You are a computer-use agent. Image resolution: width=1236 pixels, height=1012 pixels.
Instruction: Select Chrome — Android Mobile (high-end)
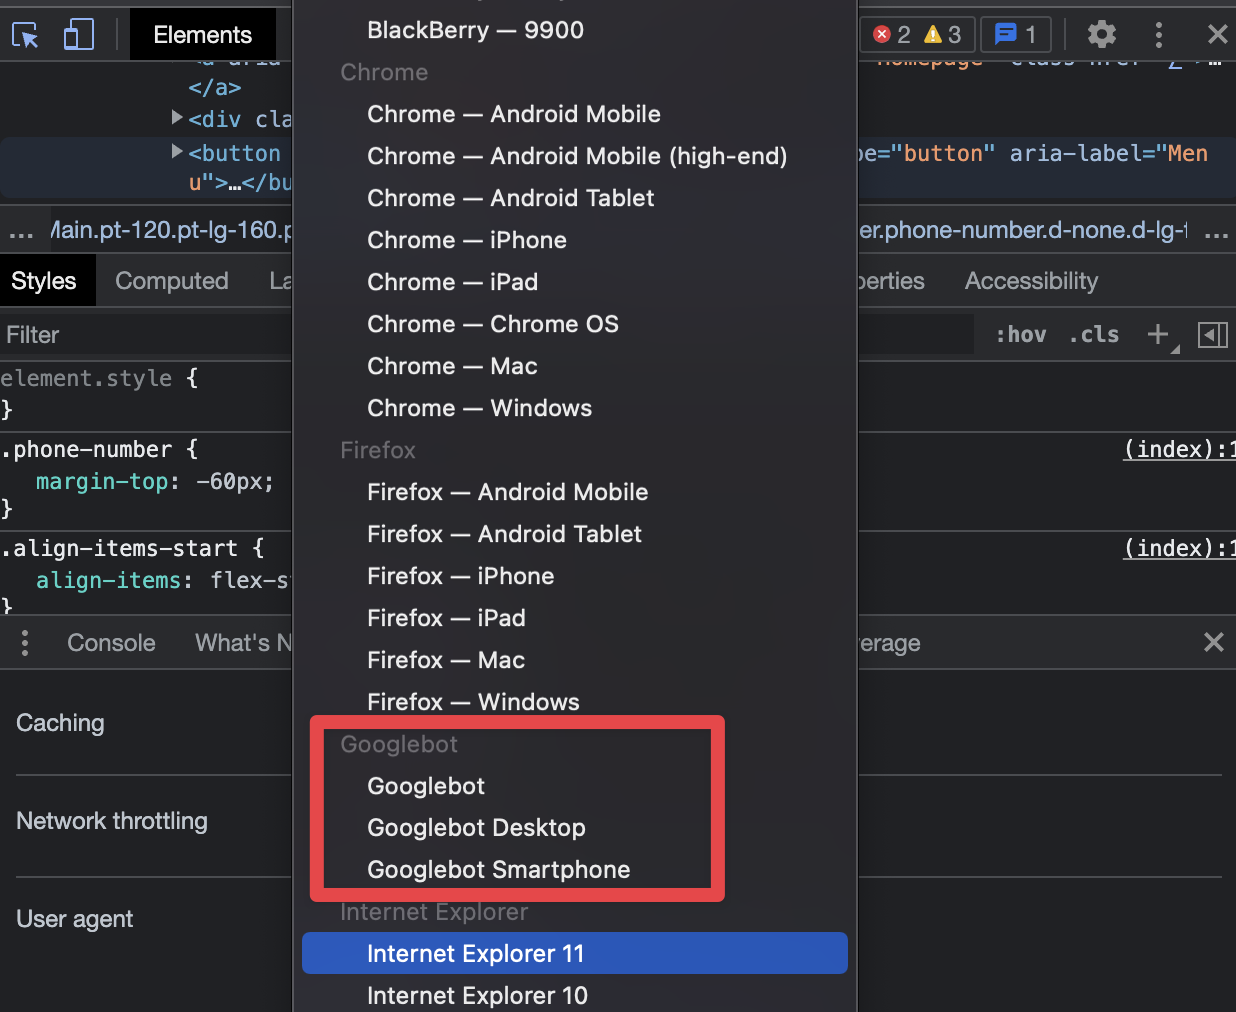(x=575, y=156)
